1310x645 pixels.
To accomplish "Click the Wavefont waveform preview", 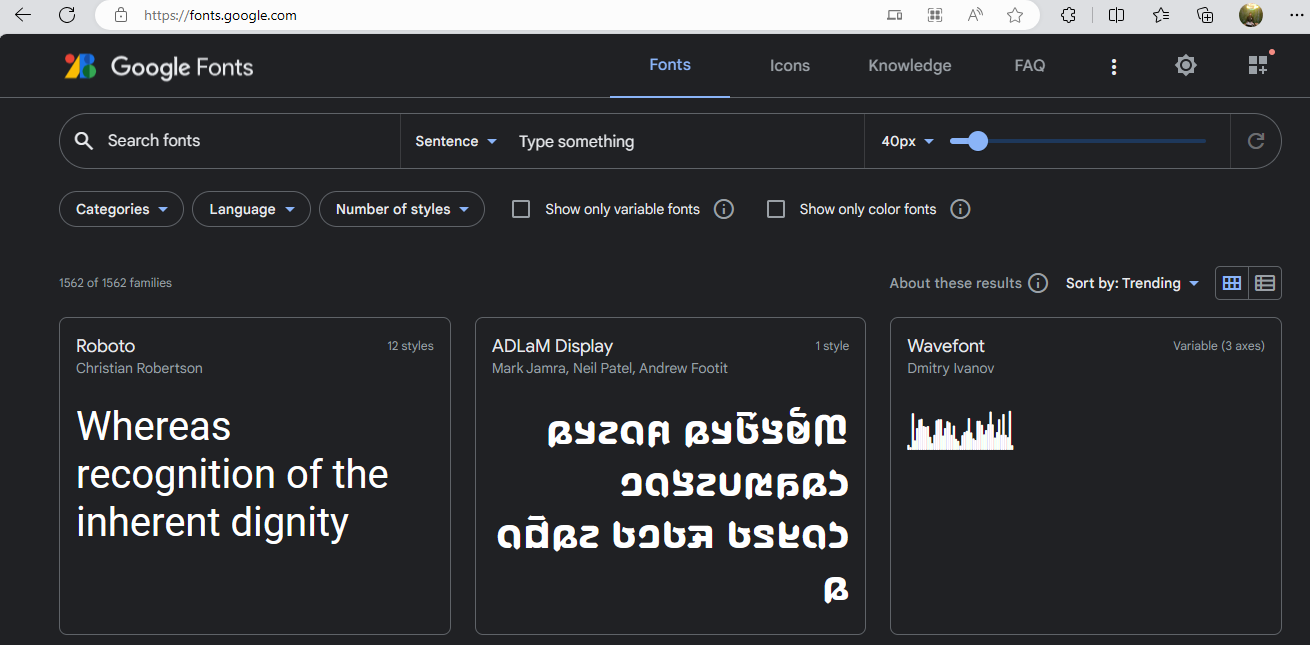I will (960, 430).
